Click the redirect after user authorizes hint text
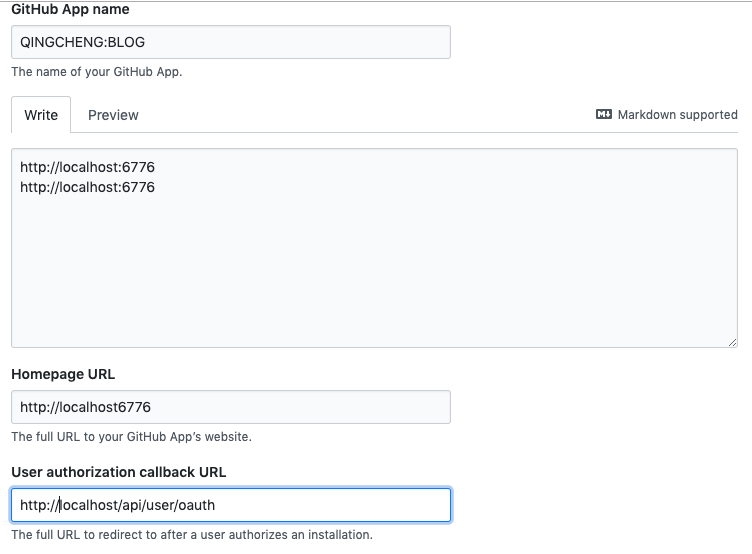The image size is (752, 554). [x=191, y=535]
